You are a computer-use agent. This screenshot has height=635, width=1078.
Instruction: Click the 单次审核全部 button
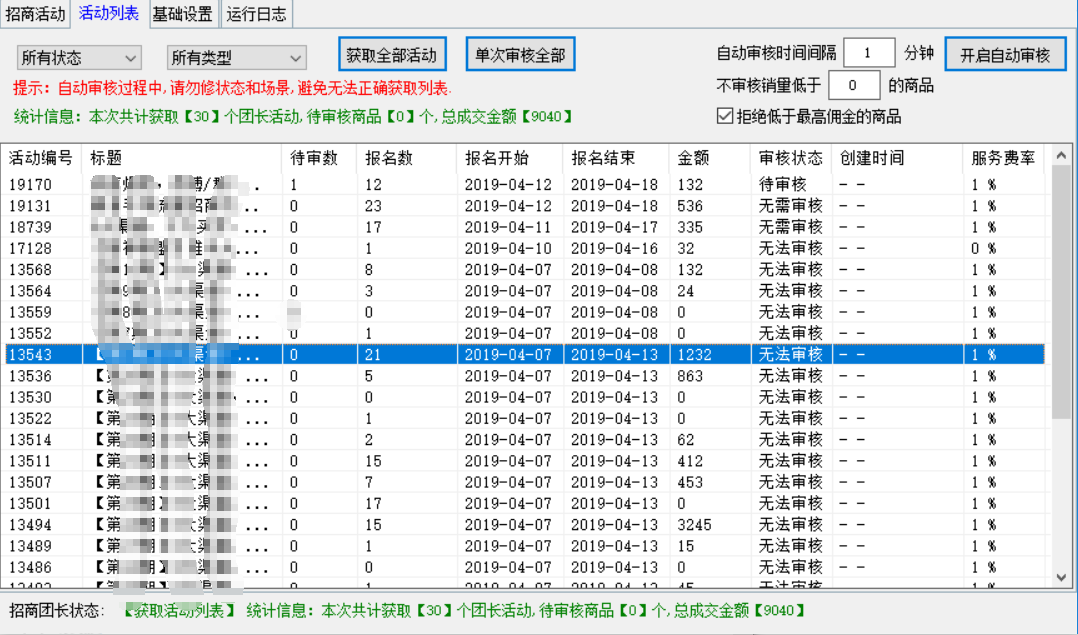(520, 54)
